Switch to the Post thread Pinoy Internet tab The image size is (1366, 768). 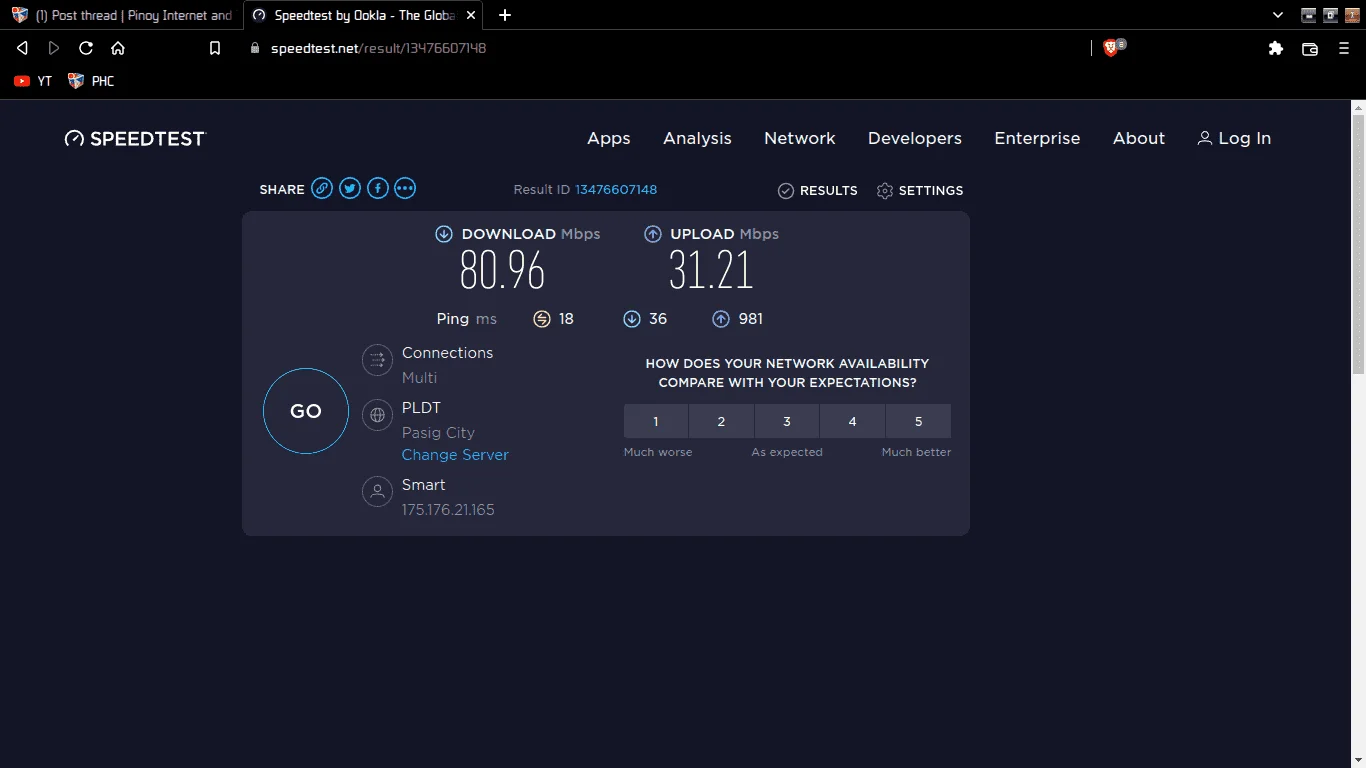pos(122,15)
